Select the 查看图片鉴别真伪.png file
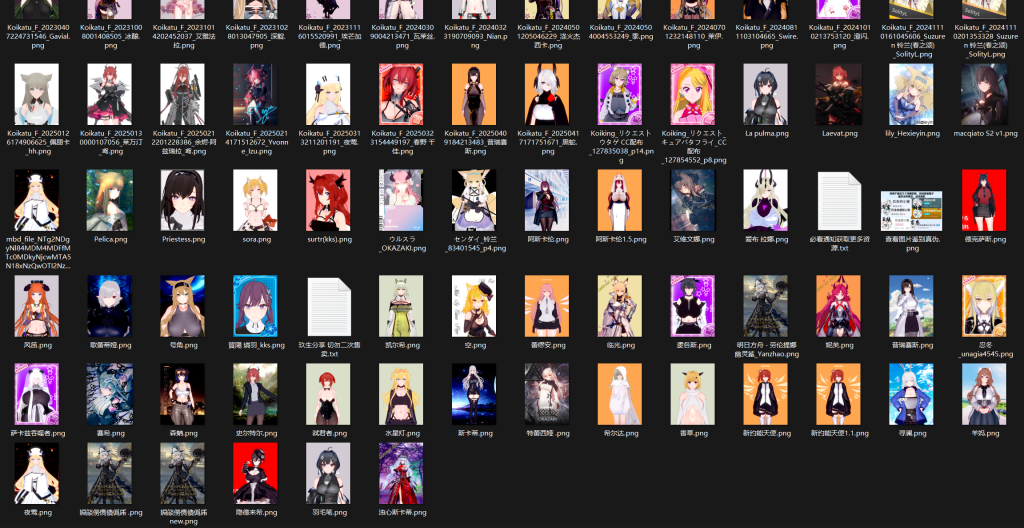Viewport: 1024px width, 528px height. [912, 212]
